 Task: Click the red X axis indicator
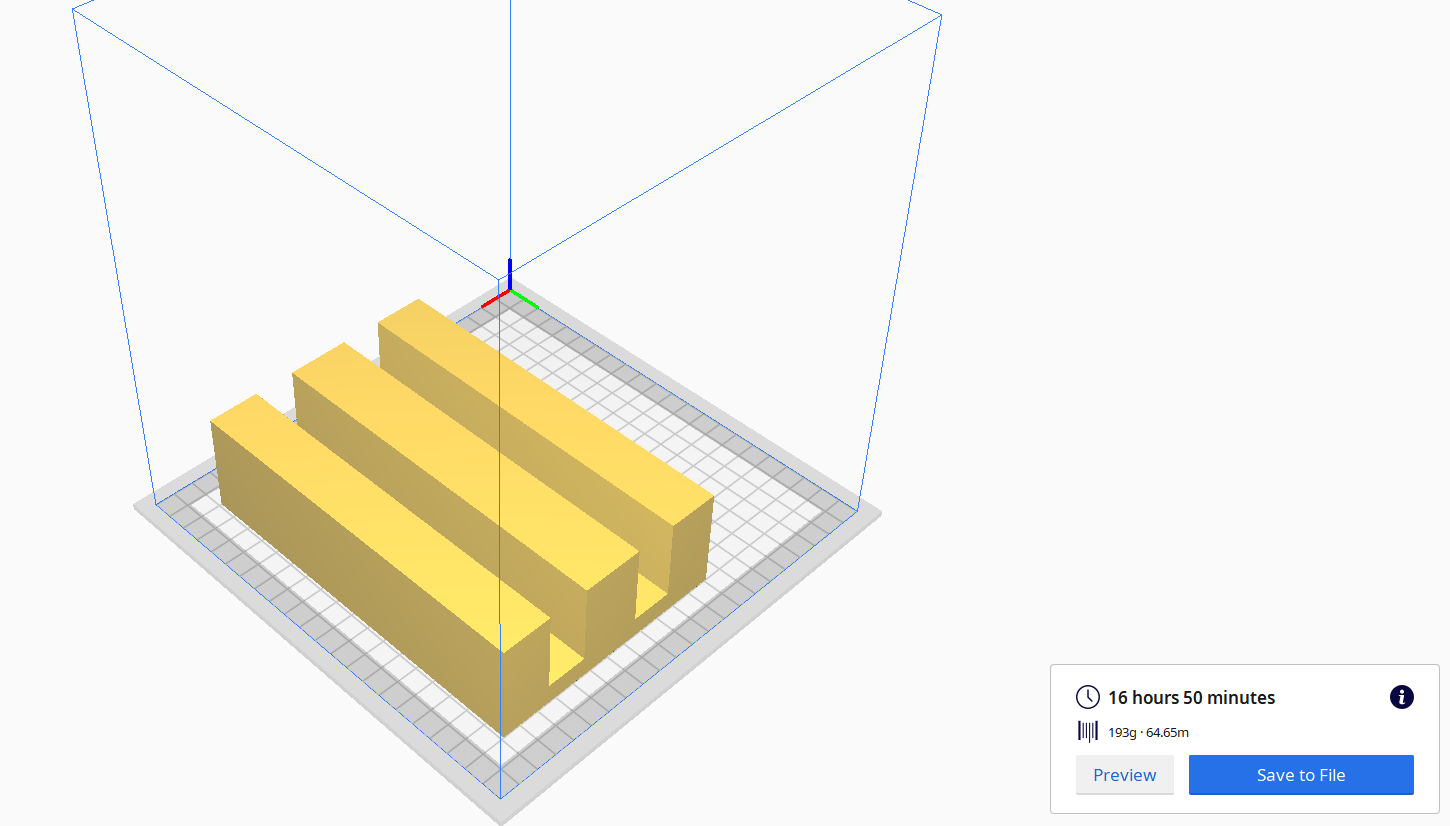492,298
